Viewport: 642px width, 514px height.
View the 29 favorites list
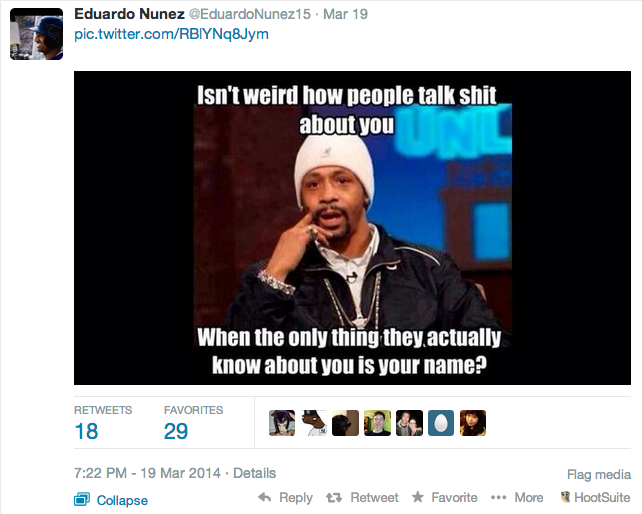tap(193, 422)
